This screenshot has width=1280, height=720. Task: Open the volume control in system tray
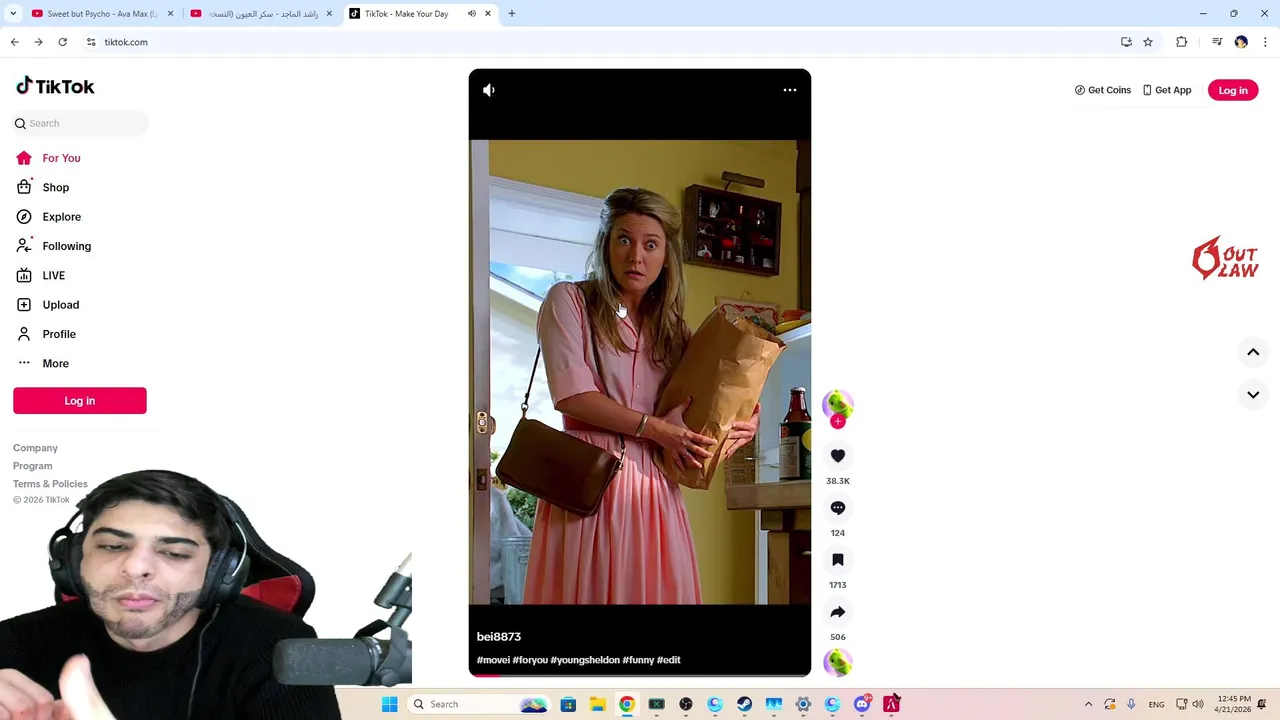click(x=1198, y=704)
